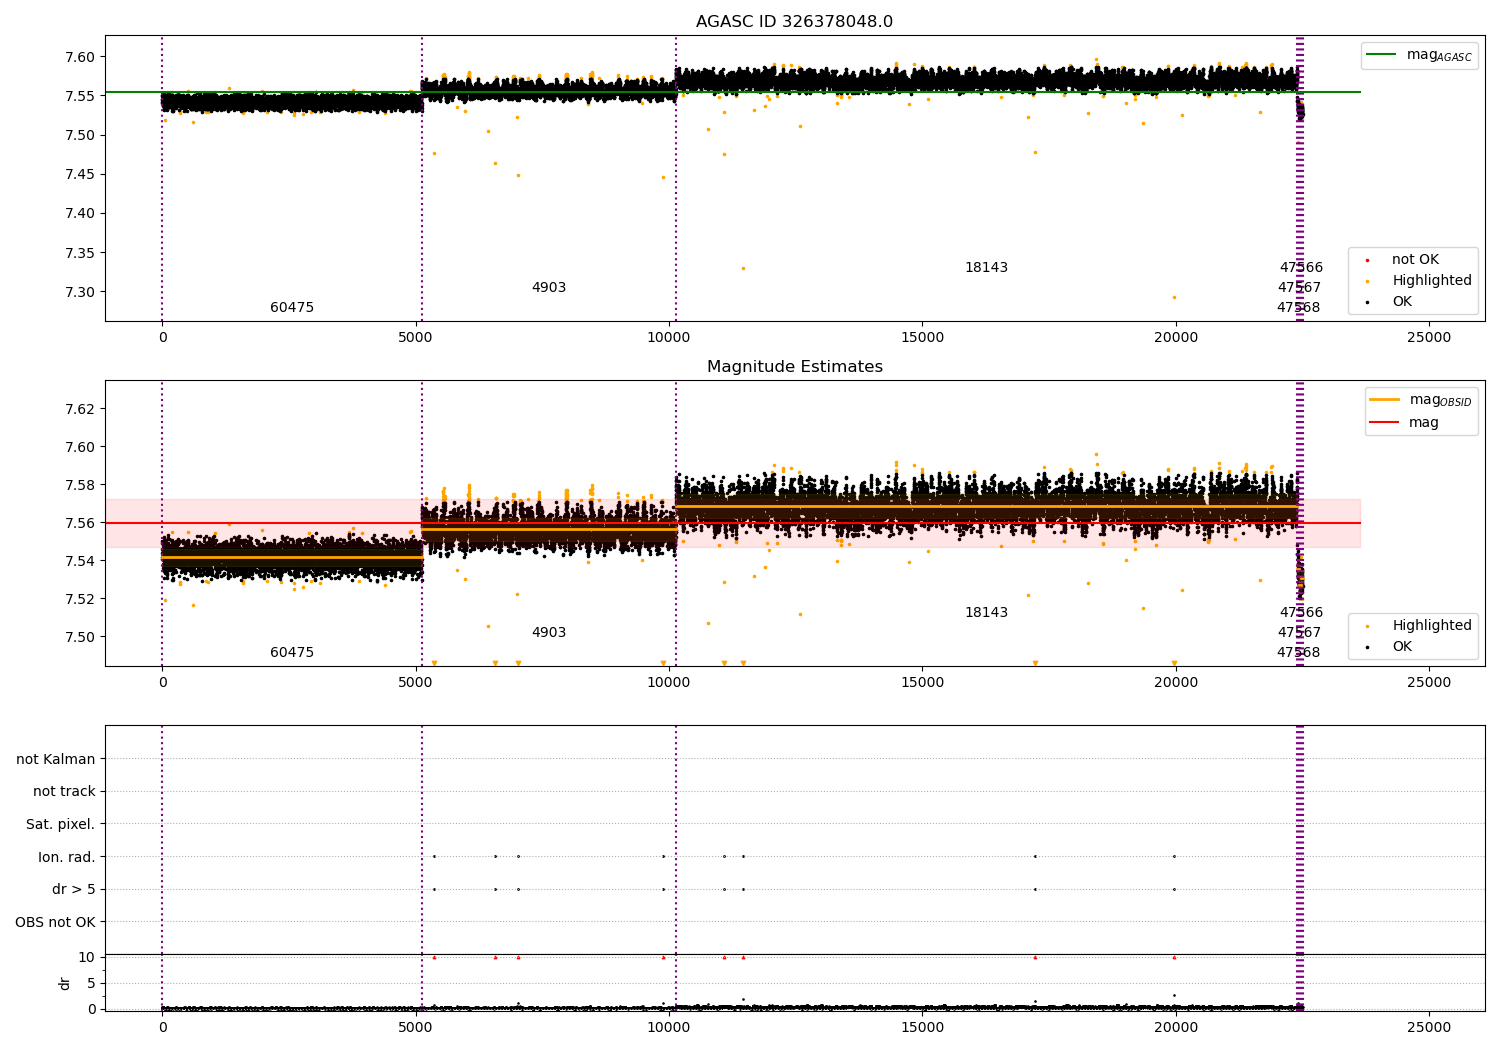The width and height of the screenshot is (1500, 1050).
Task: Click the 'OBS not OK' row label
Action: click(x=56, y=922)
